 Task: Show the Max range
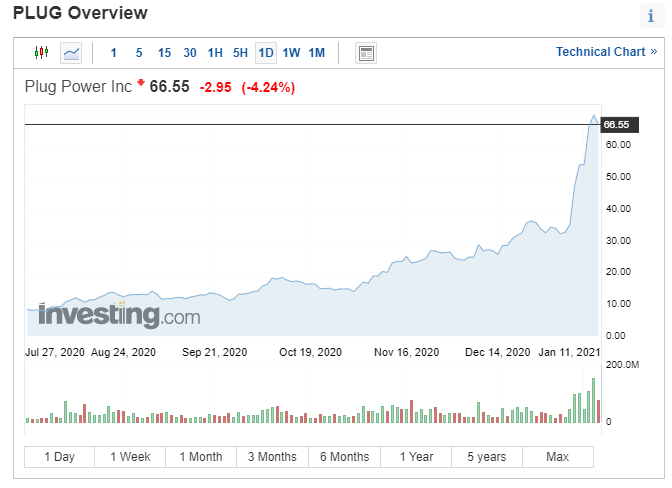pos(558,457)
